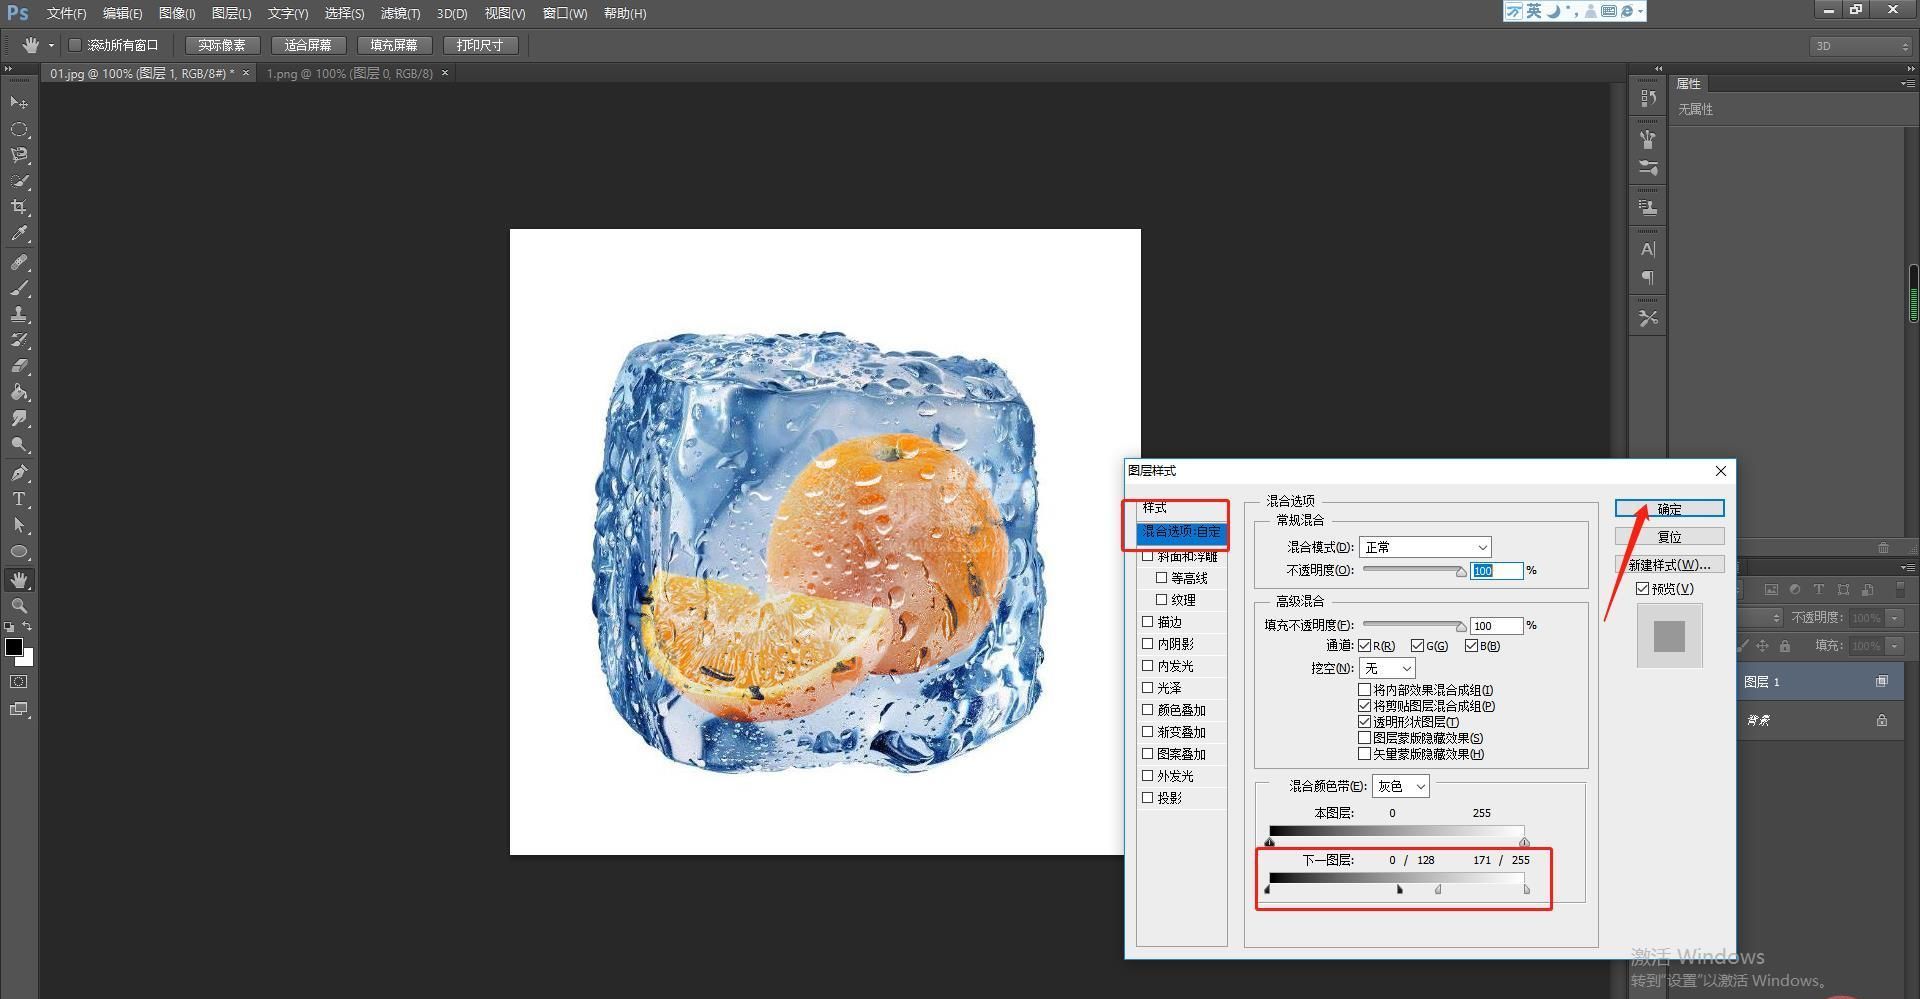Open the Hand tool preset picker arrow
The width and height of the screenshot is (1920, 999).
tap(51, 46)
